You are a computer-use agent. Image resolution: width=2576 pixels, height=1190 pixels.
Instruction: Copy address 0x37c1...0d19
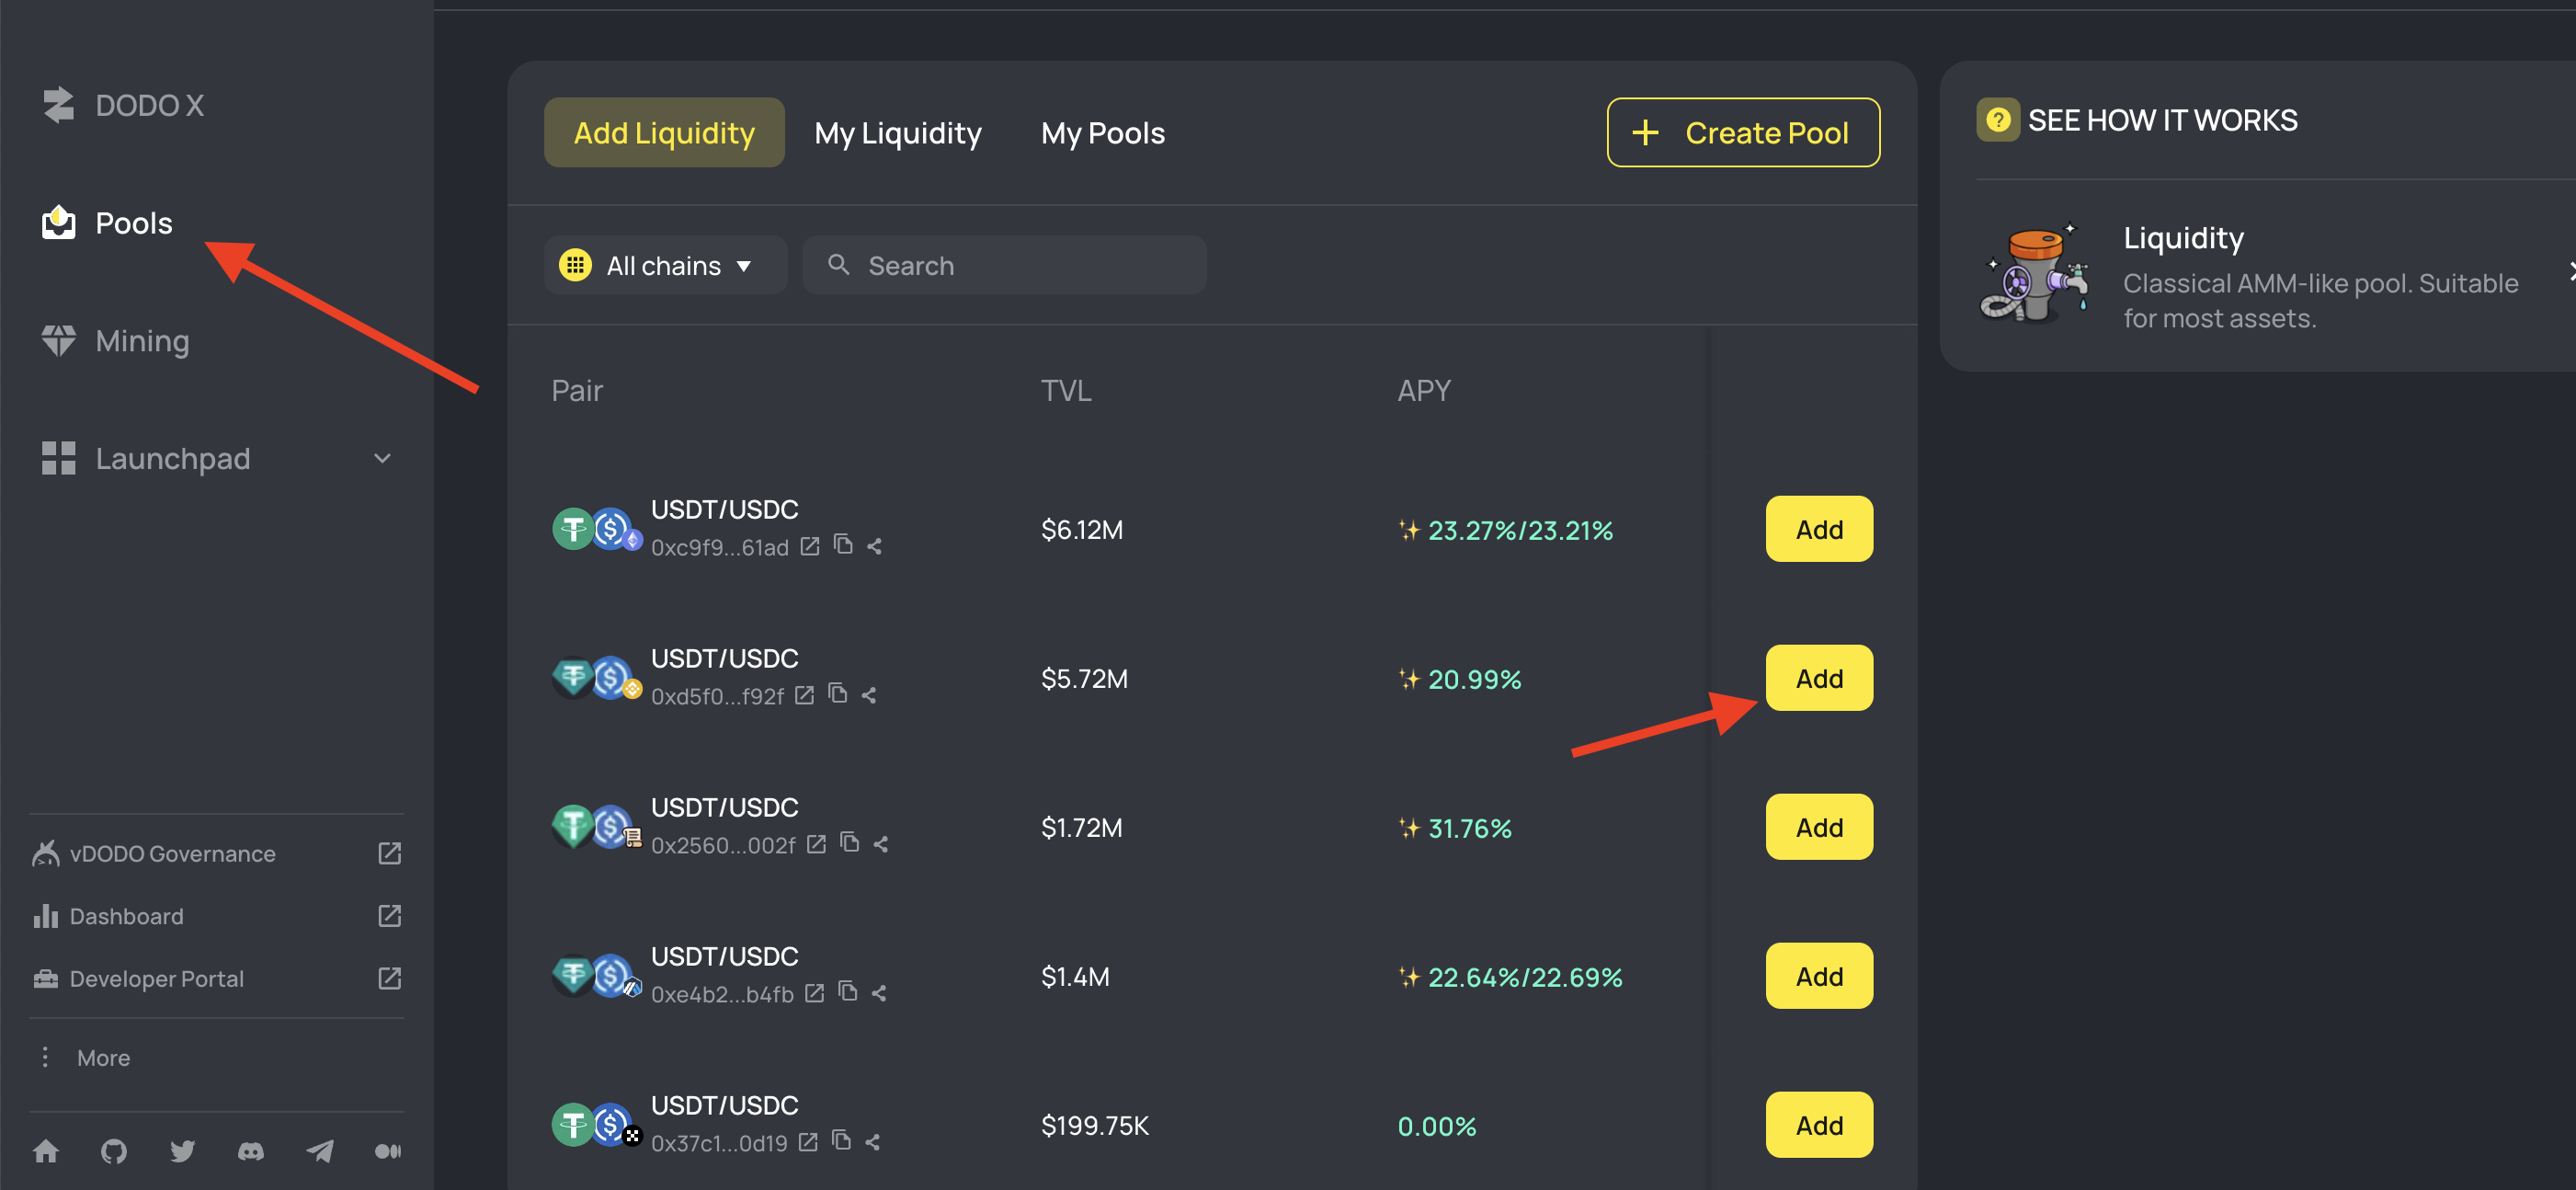pyautogui.click(x=841, y=1140)
